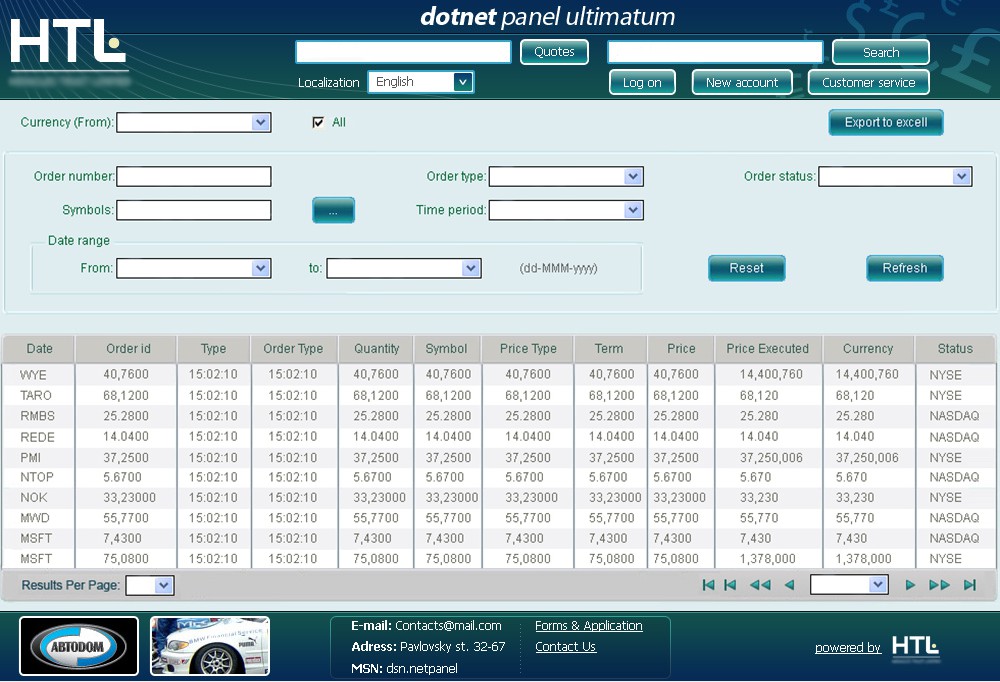This screenshot has width=1000, height=682.
Task: Click the second skip-to-start pagination icon
Action: point(730,585)
